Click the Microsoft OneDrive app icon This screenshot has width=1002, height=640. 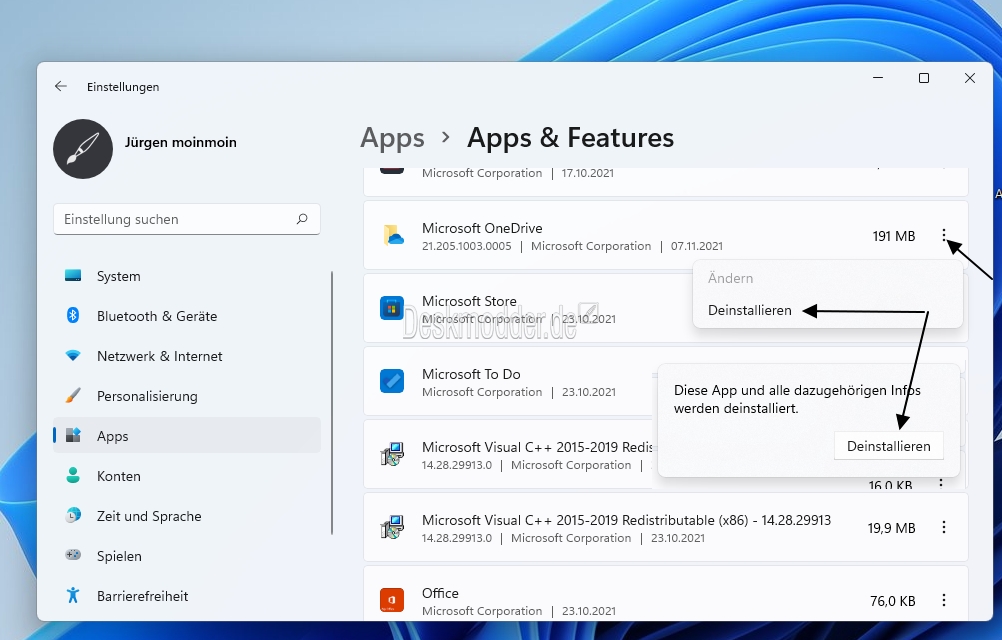pyautogui.click(x=393, y=236)
